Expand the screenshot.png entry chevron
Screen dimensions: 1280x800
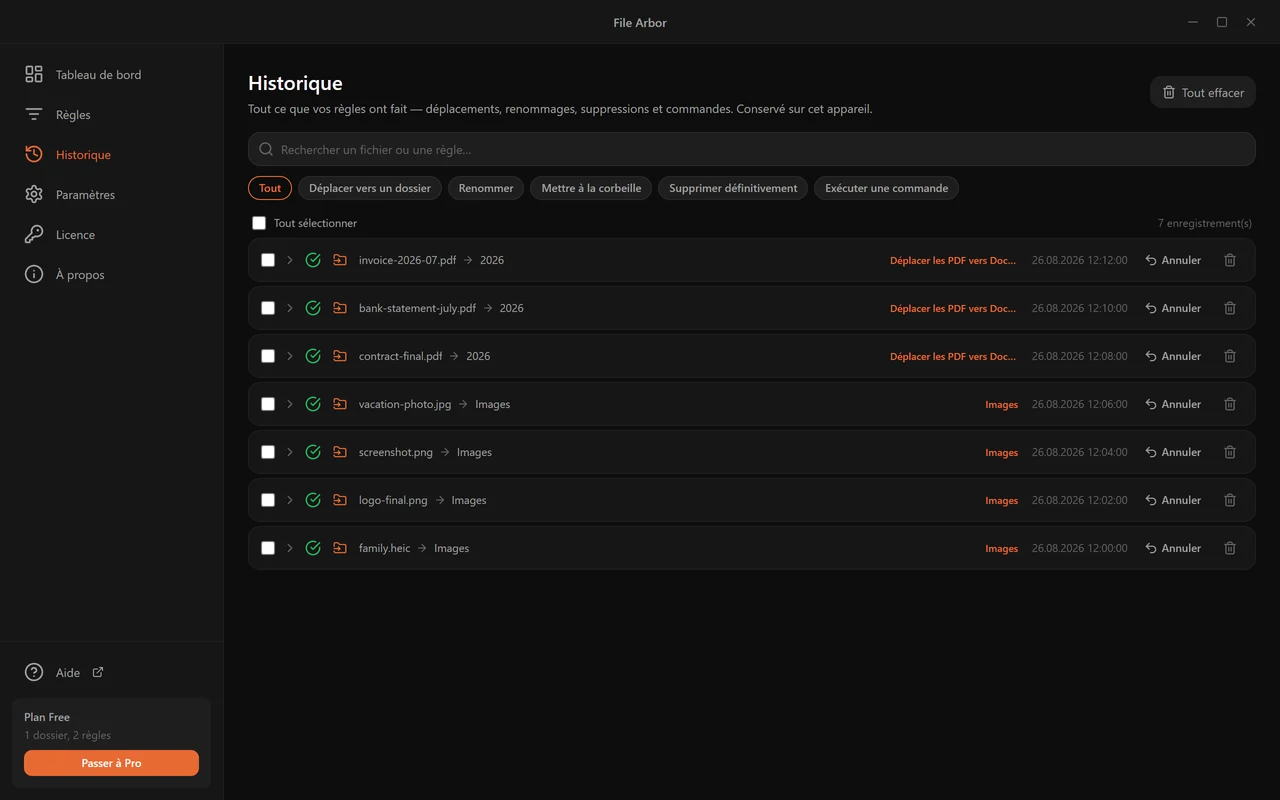(x=290, y=452)
